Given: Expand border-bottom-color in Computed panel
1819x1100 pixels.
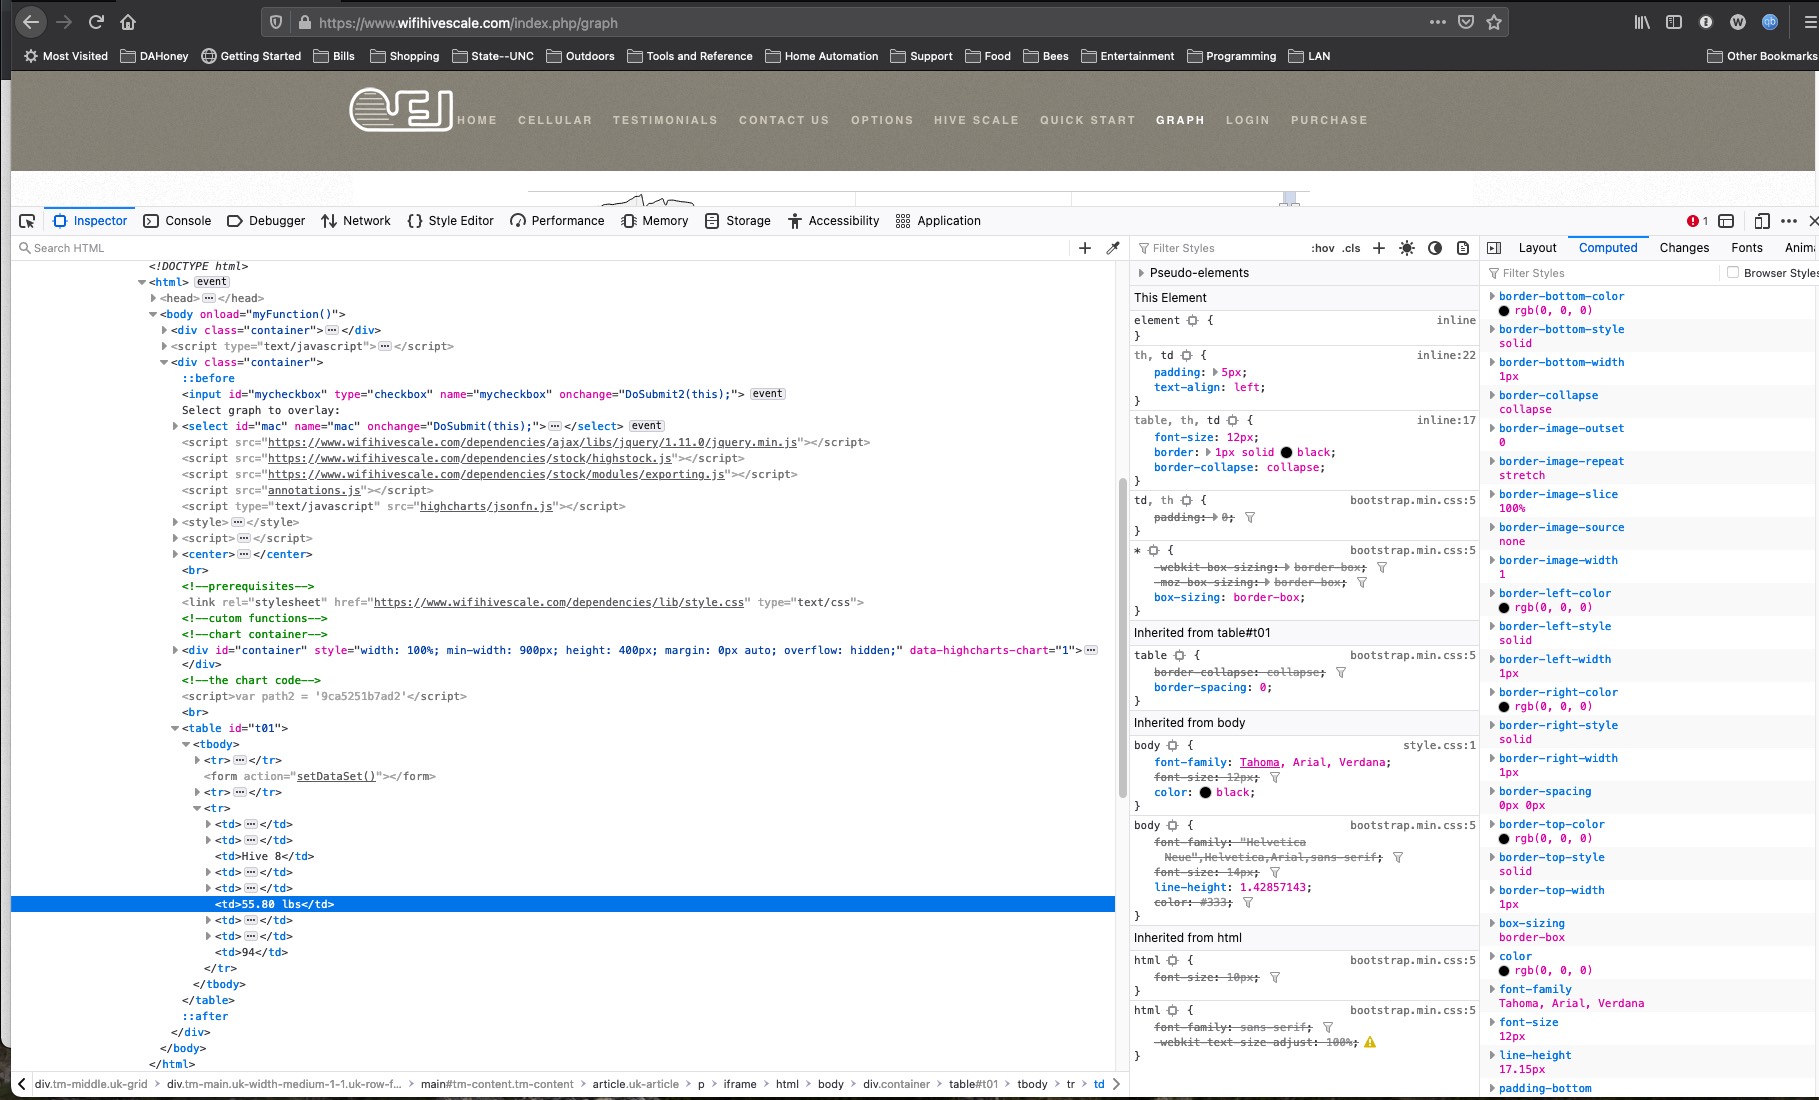Looking at the screenshot, I should (1493, 296).
